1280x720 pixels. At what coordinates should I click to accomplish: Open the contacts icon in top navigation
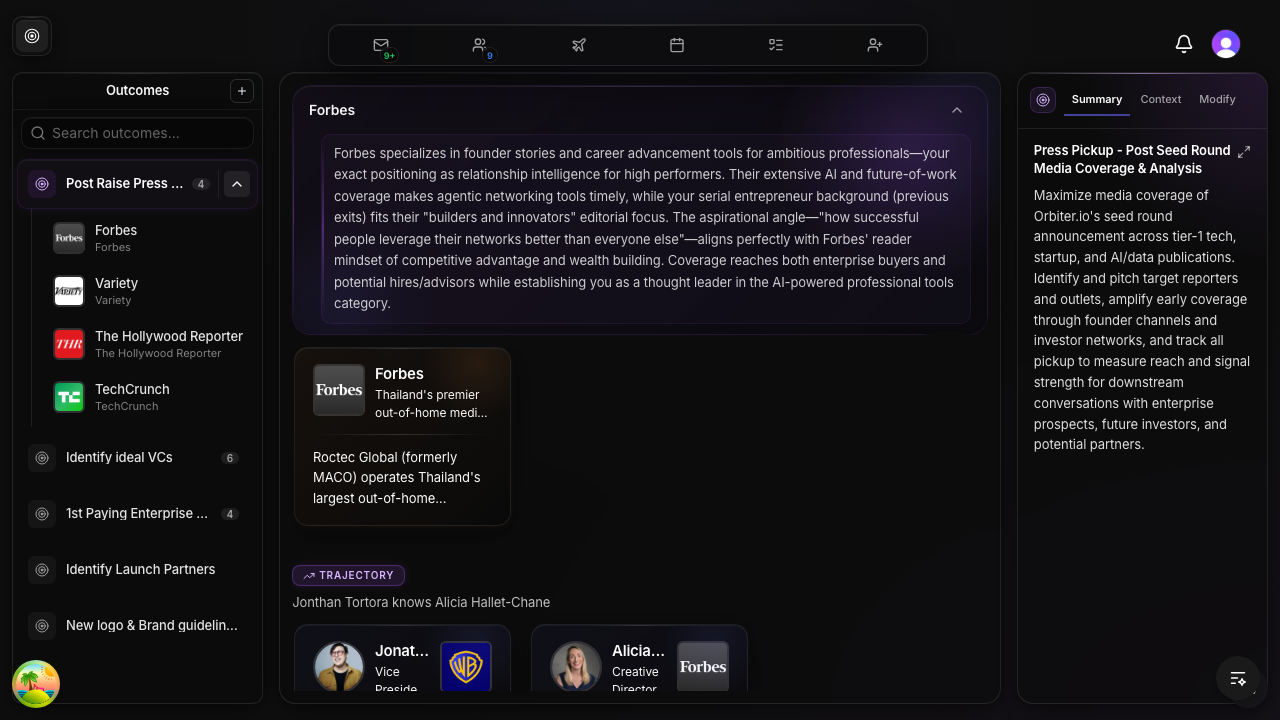480,45
